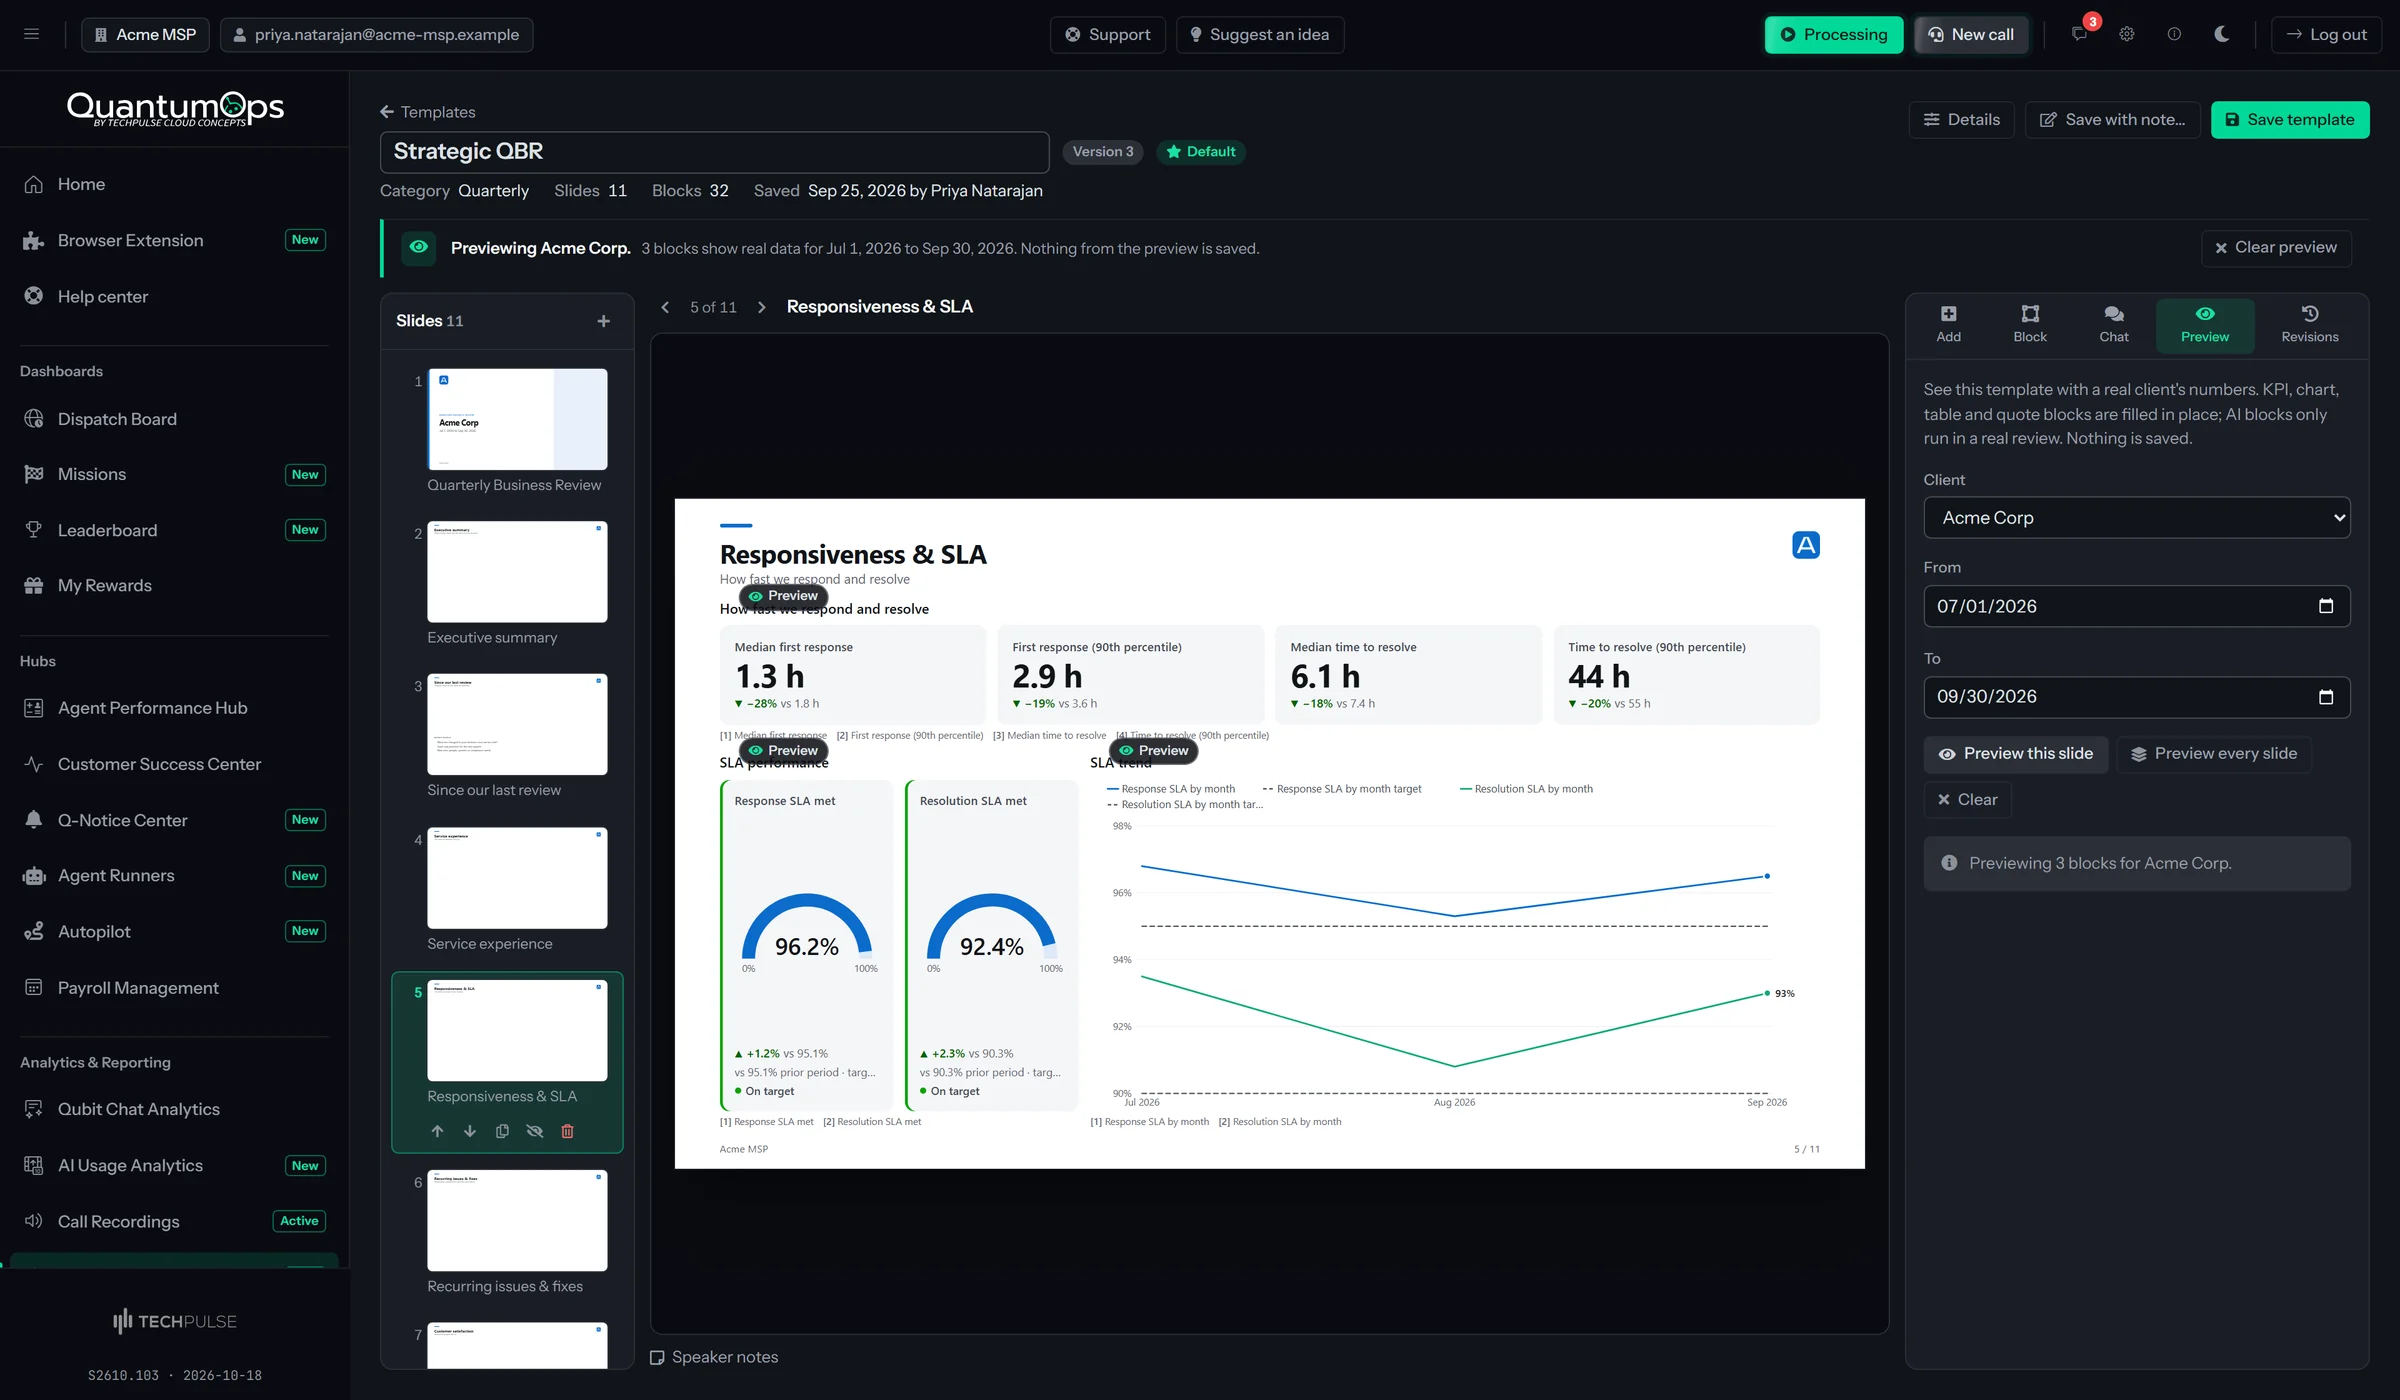Click the Processing status button
2400x1400 pixels.
(1834, 34)
